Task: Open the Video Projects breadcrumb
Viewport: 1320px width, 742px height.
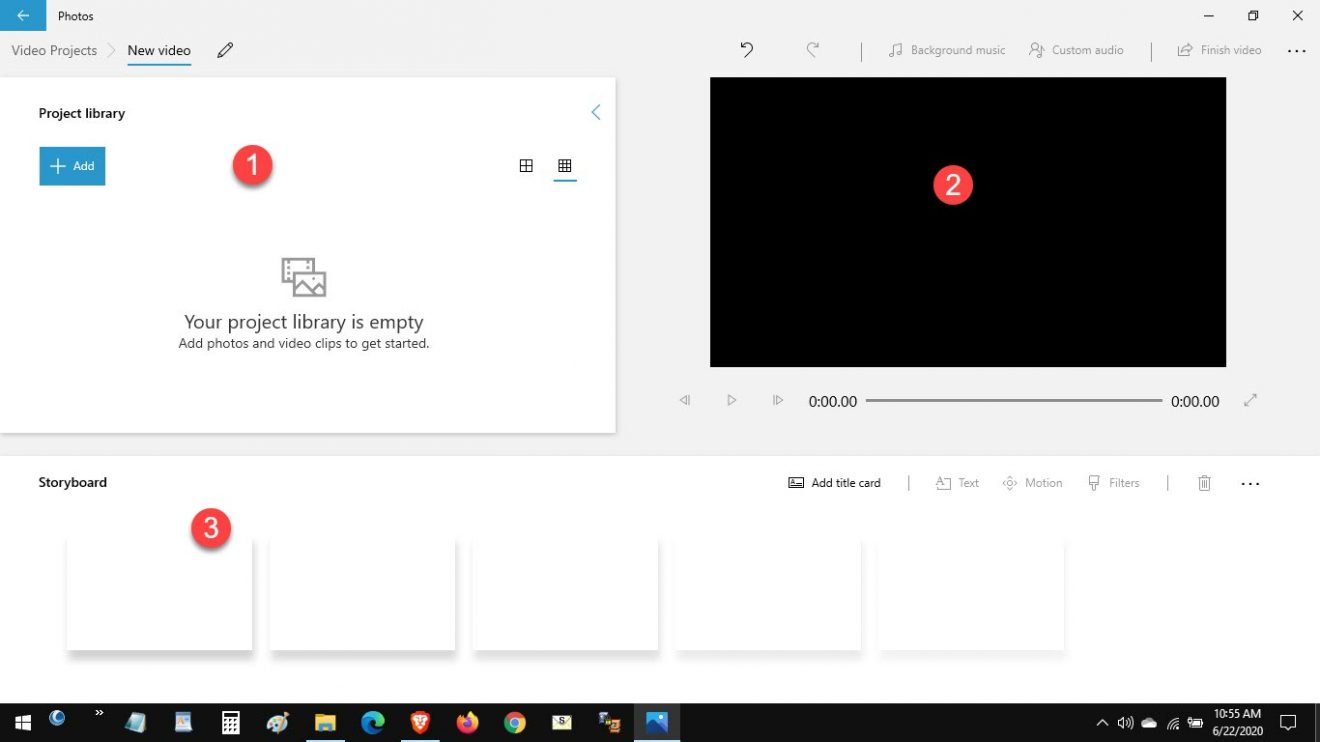Action: pyautogui.click(x=54, y=50)
